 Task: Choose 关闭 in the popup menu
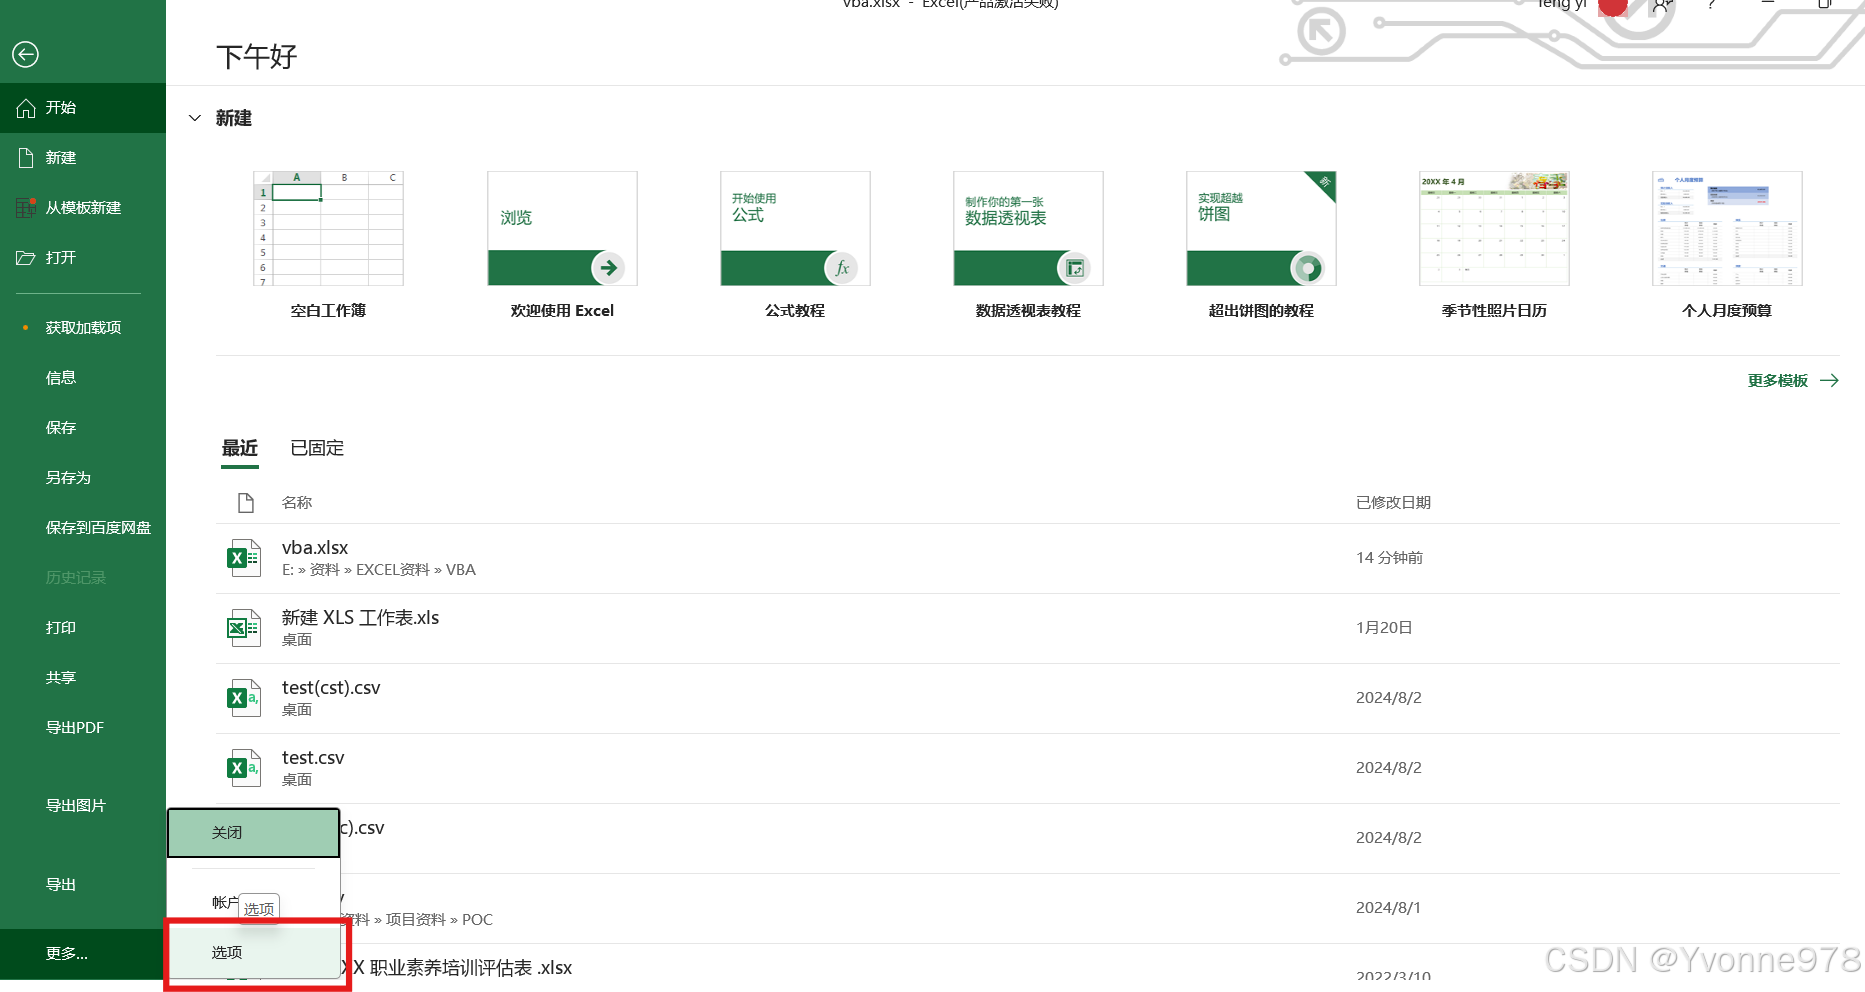[253, 833]
